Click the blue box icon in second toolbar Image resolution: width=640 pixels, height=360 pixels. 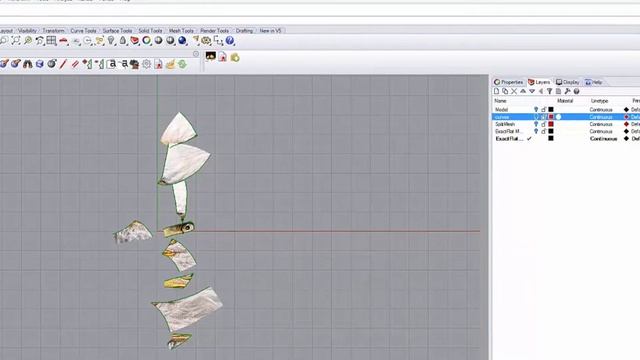(40, 64)
